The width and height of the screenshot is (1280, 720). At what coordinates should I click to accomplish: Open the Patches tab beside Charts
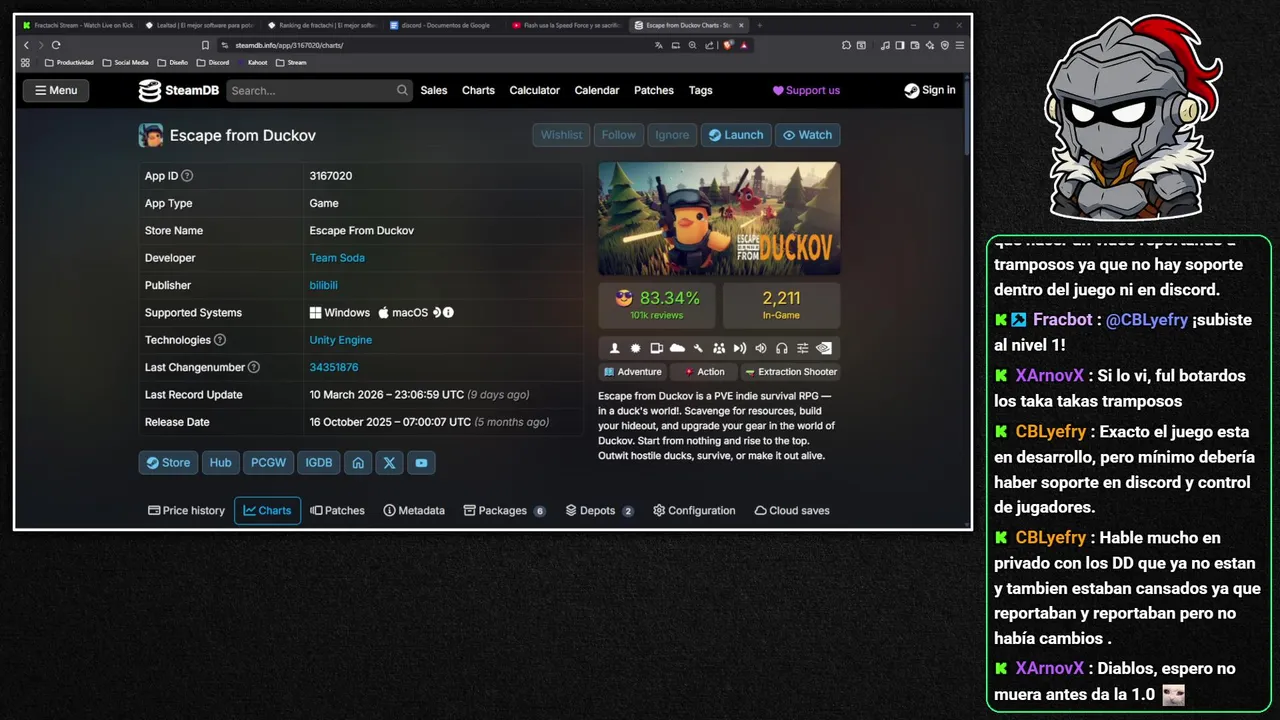[337, 510]
